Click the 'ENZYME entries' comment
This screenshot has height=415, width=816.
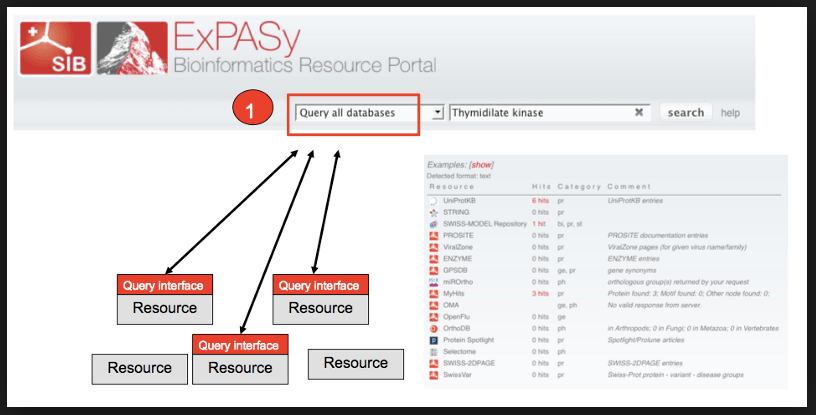click(633, 259)
